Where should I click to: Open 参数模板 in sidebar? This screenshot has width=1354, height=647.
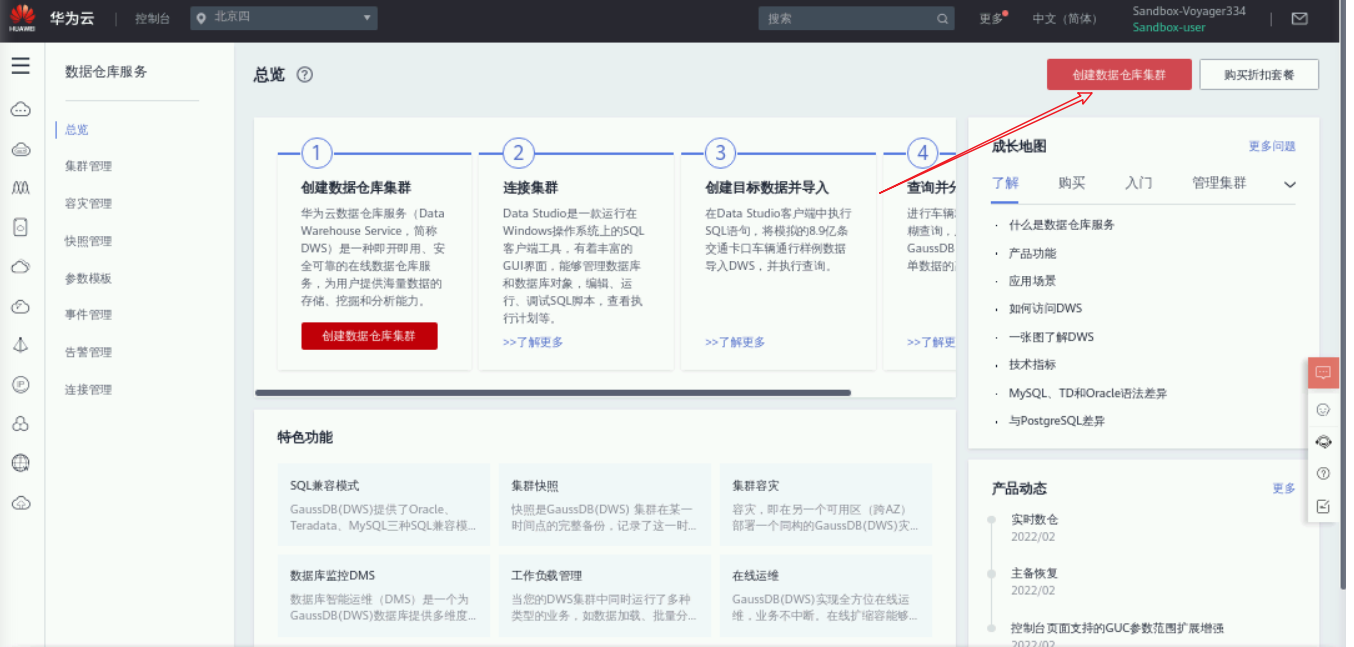click(x=89, y=278)
